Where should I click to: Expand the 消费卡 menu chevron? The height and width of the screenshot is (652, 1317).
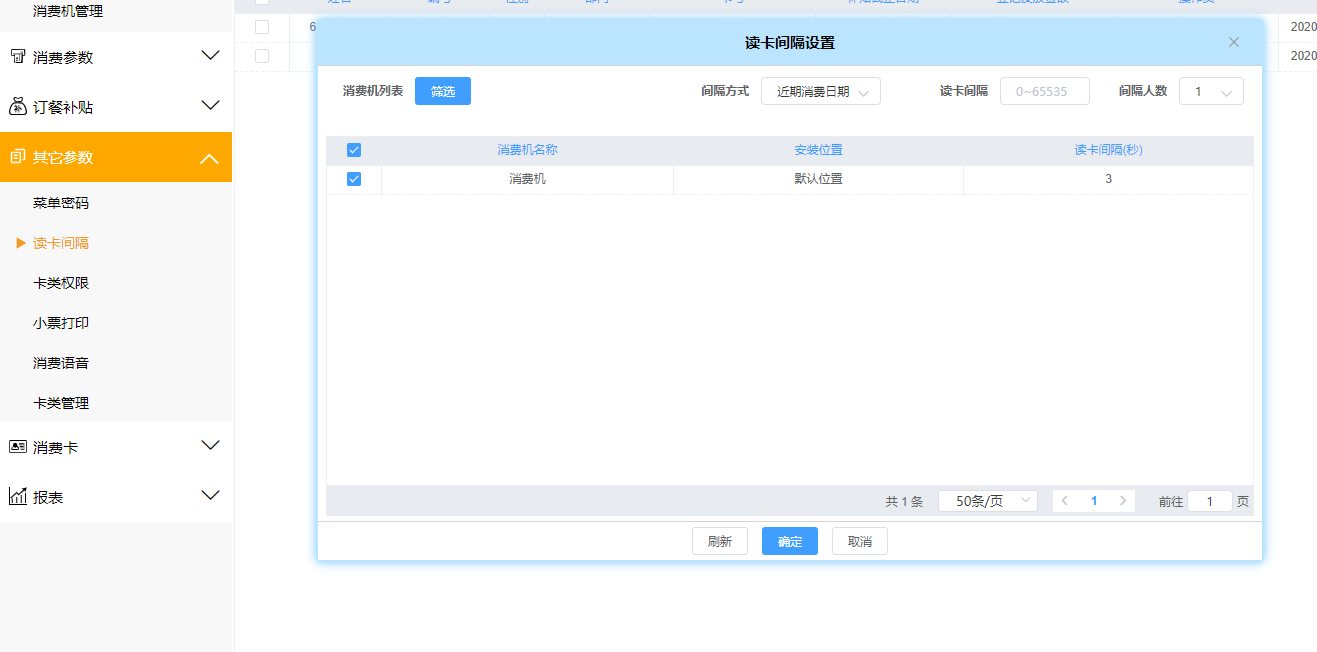click(210, 446)
